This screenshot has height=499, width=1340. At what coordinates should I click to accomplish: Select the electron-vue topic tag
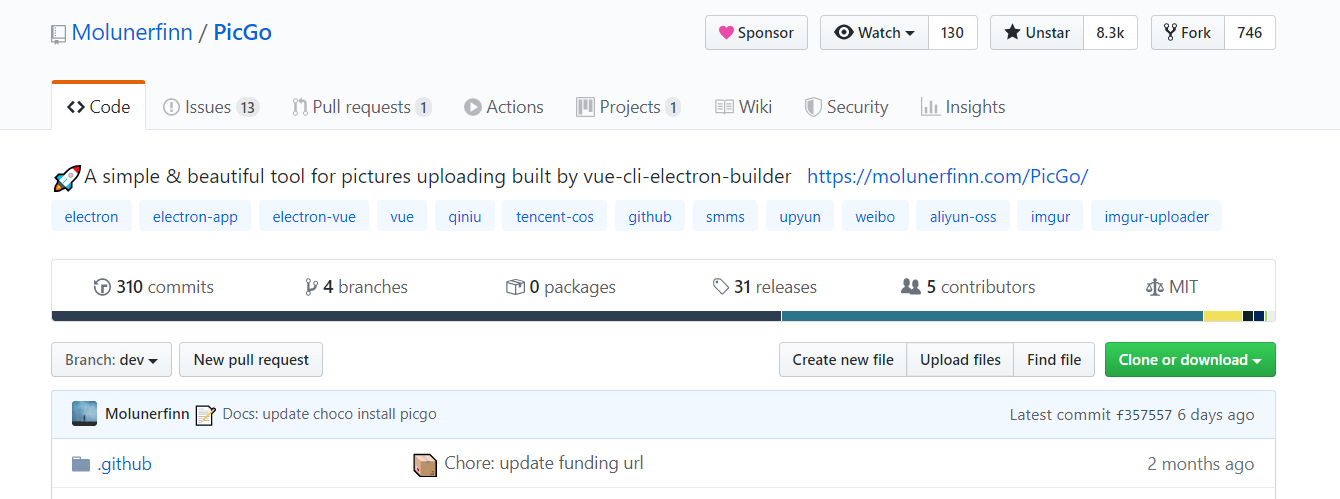click(x=314, y=217)
